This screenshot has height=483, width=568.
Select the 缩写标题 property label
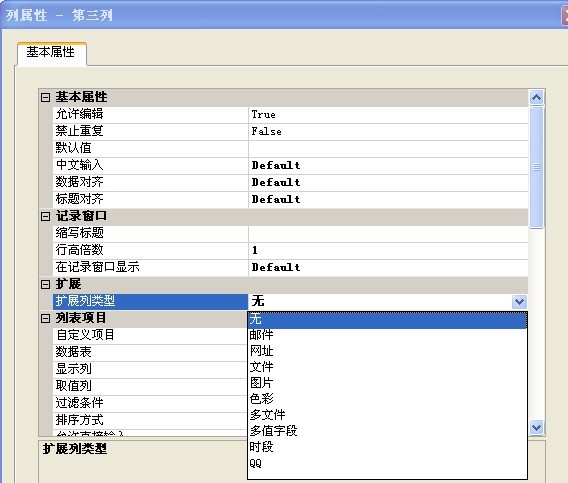[x=80, y=233]
